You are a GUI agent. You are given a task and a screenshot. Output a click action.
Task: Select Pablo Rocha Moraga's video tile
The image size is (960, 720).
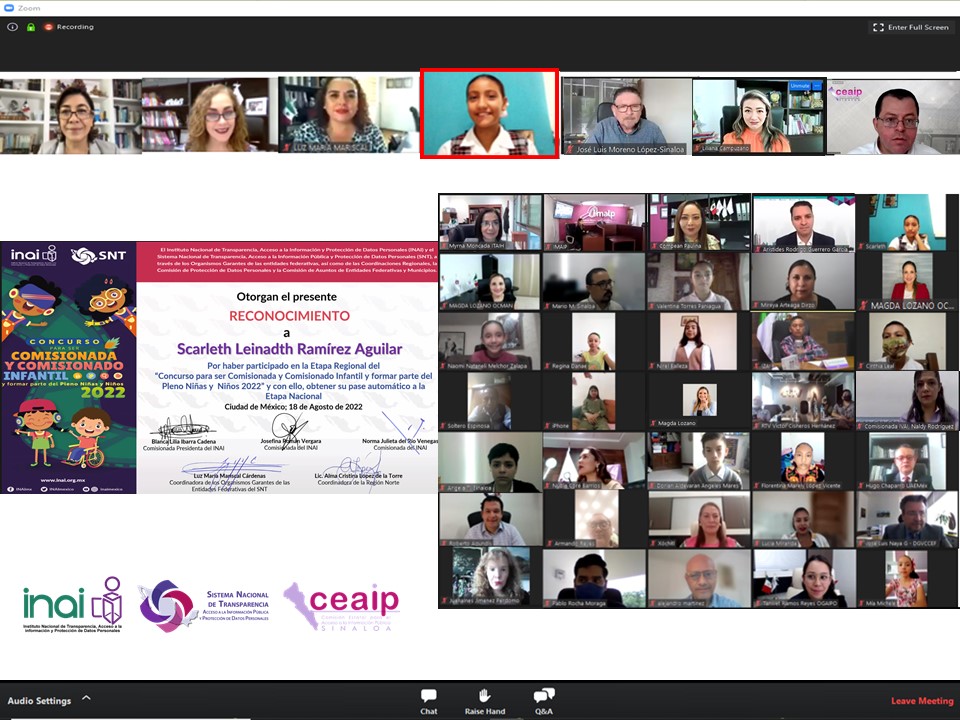[x=594, y=579]
